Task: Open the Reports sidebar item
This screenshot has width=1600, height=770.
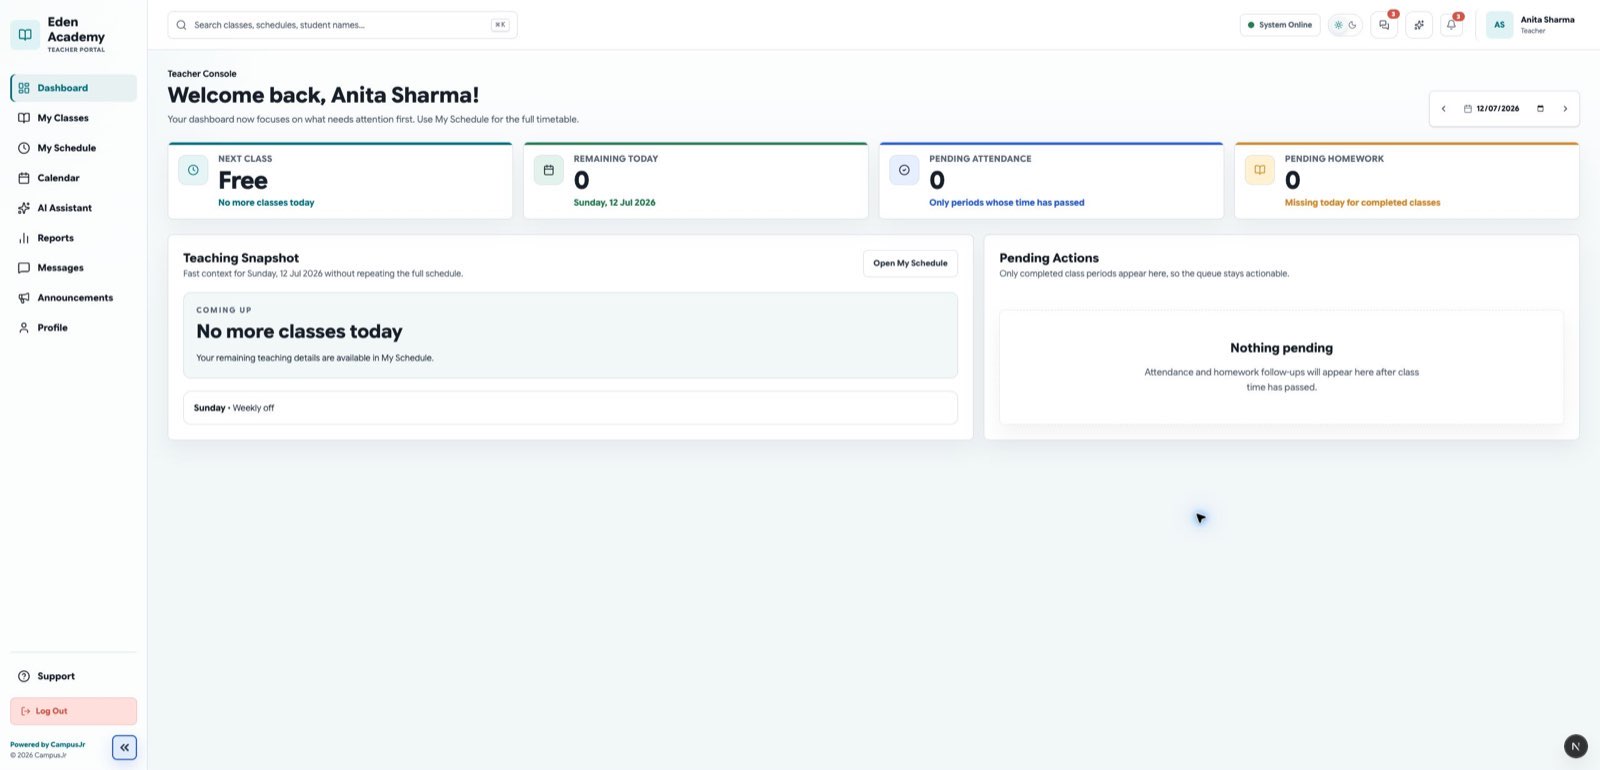Action: coord(73,238)
